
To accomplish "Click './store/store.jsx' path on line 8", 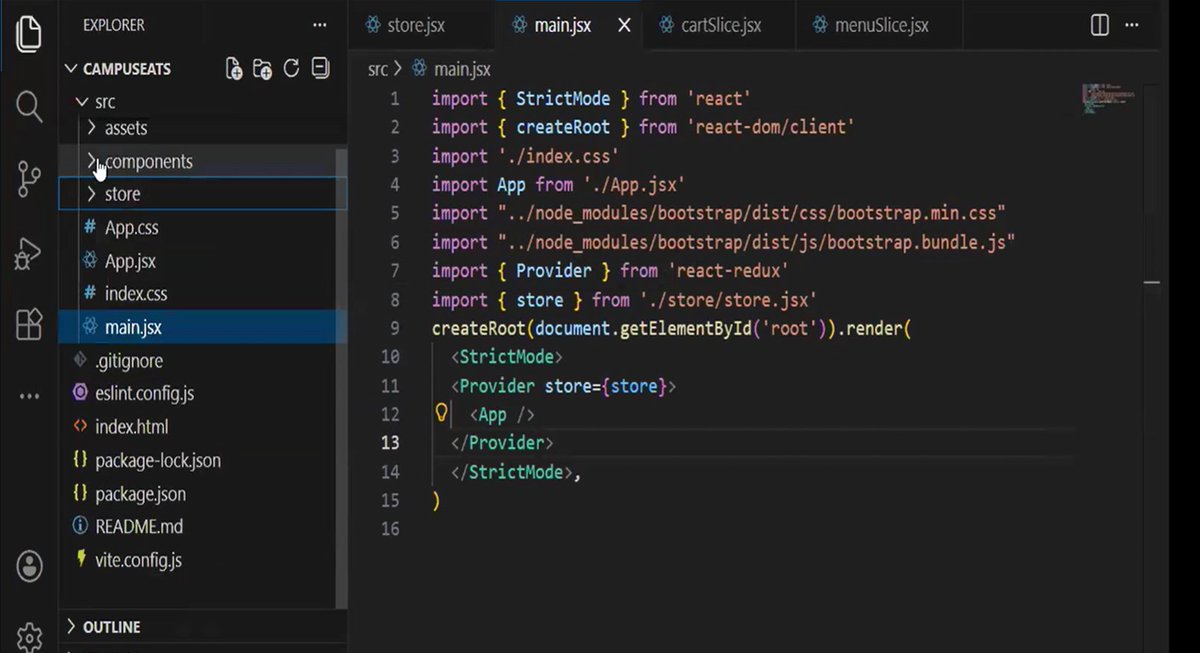I will tap(729, 300).
